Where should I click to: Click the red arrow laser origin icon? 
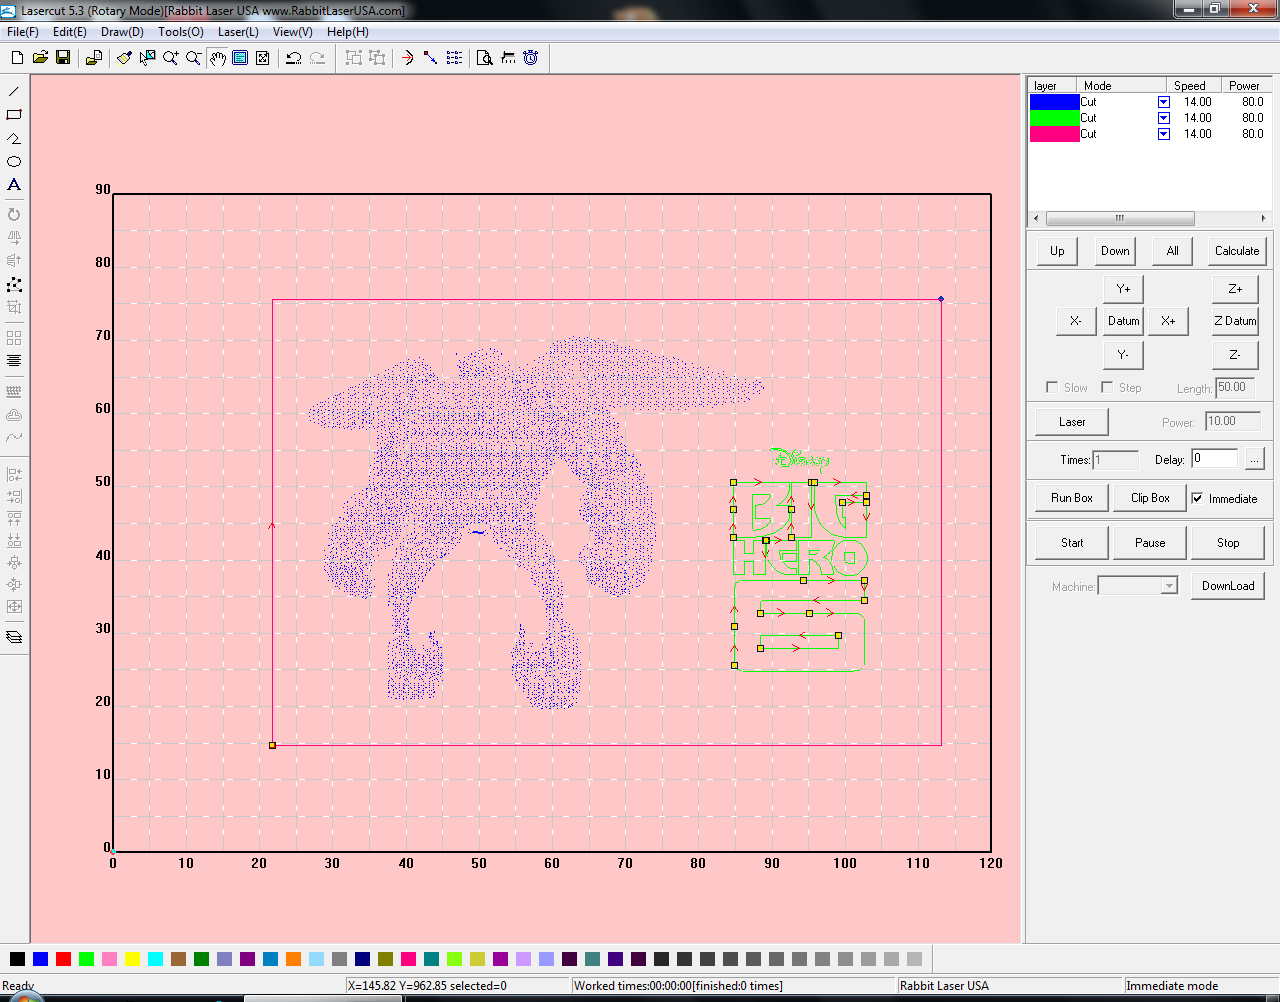point(407,58)
